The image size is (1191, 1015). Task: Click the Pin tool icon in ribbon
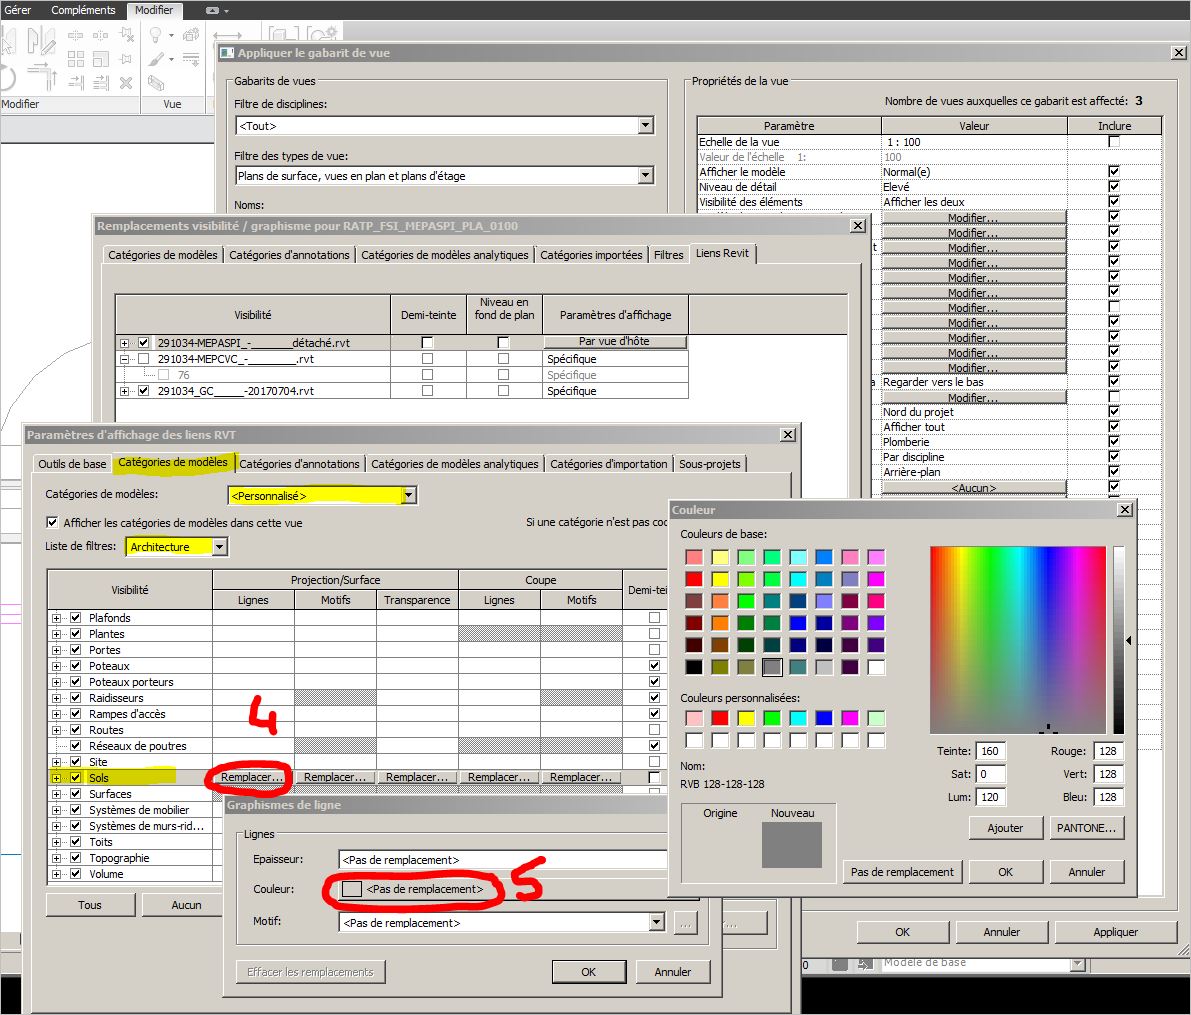(x=126, y=60)
